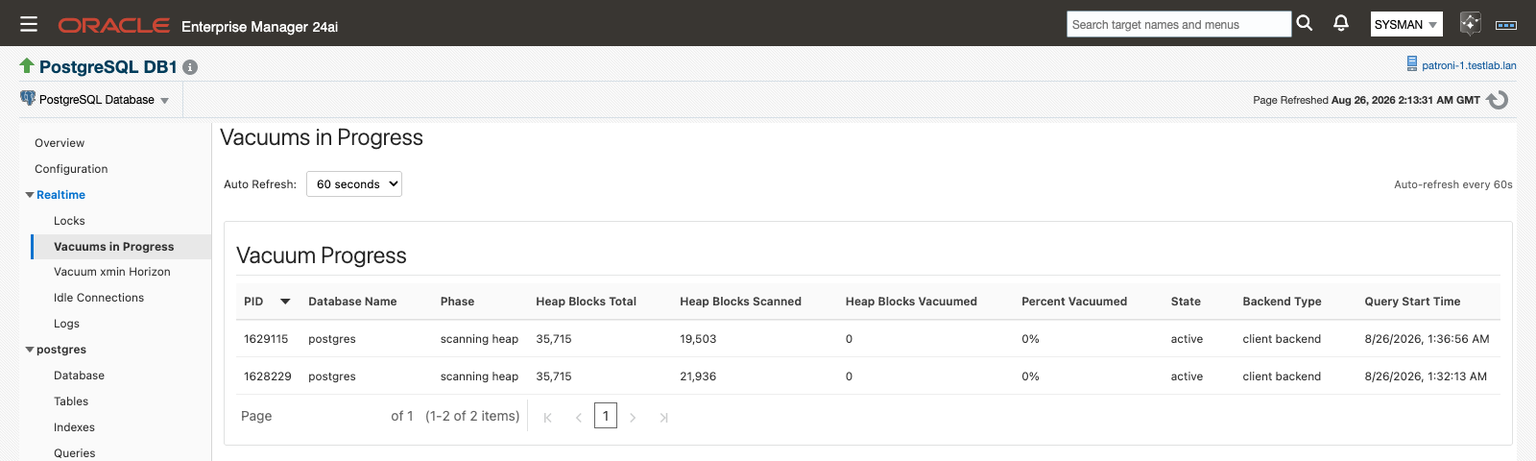Go to previous page of table

click(578, 417)
